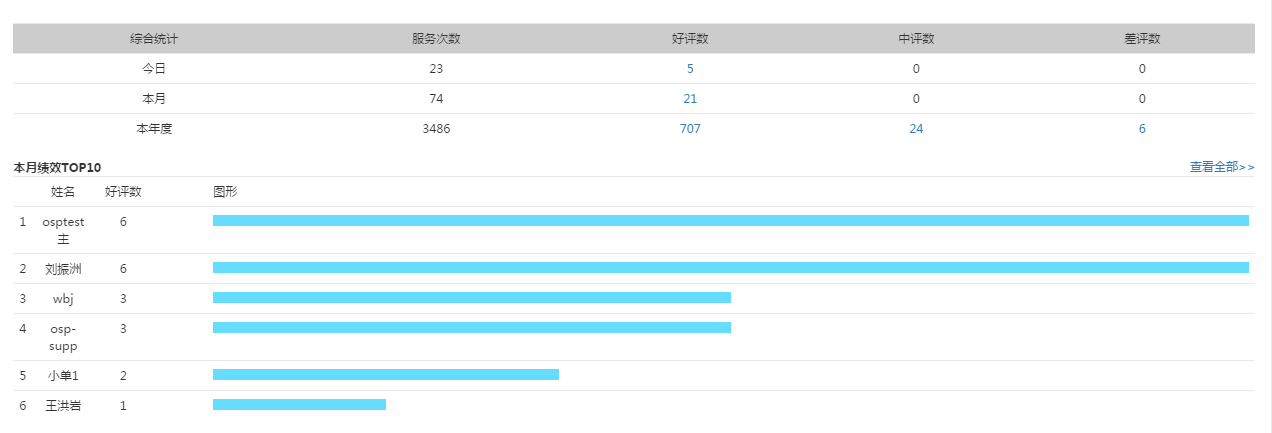The height and width of the screenshot is (433, 1272).
Task: Click today's good review count 5
Action: [x=690, y=69]
